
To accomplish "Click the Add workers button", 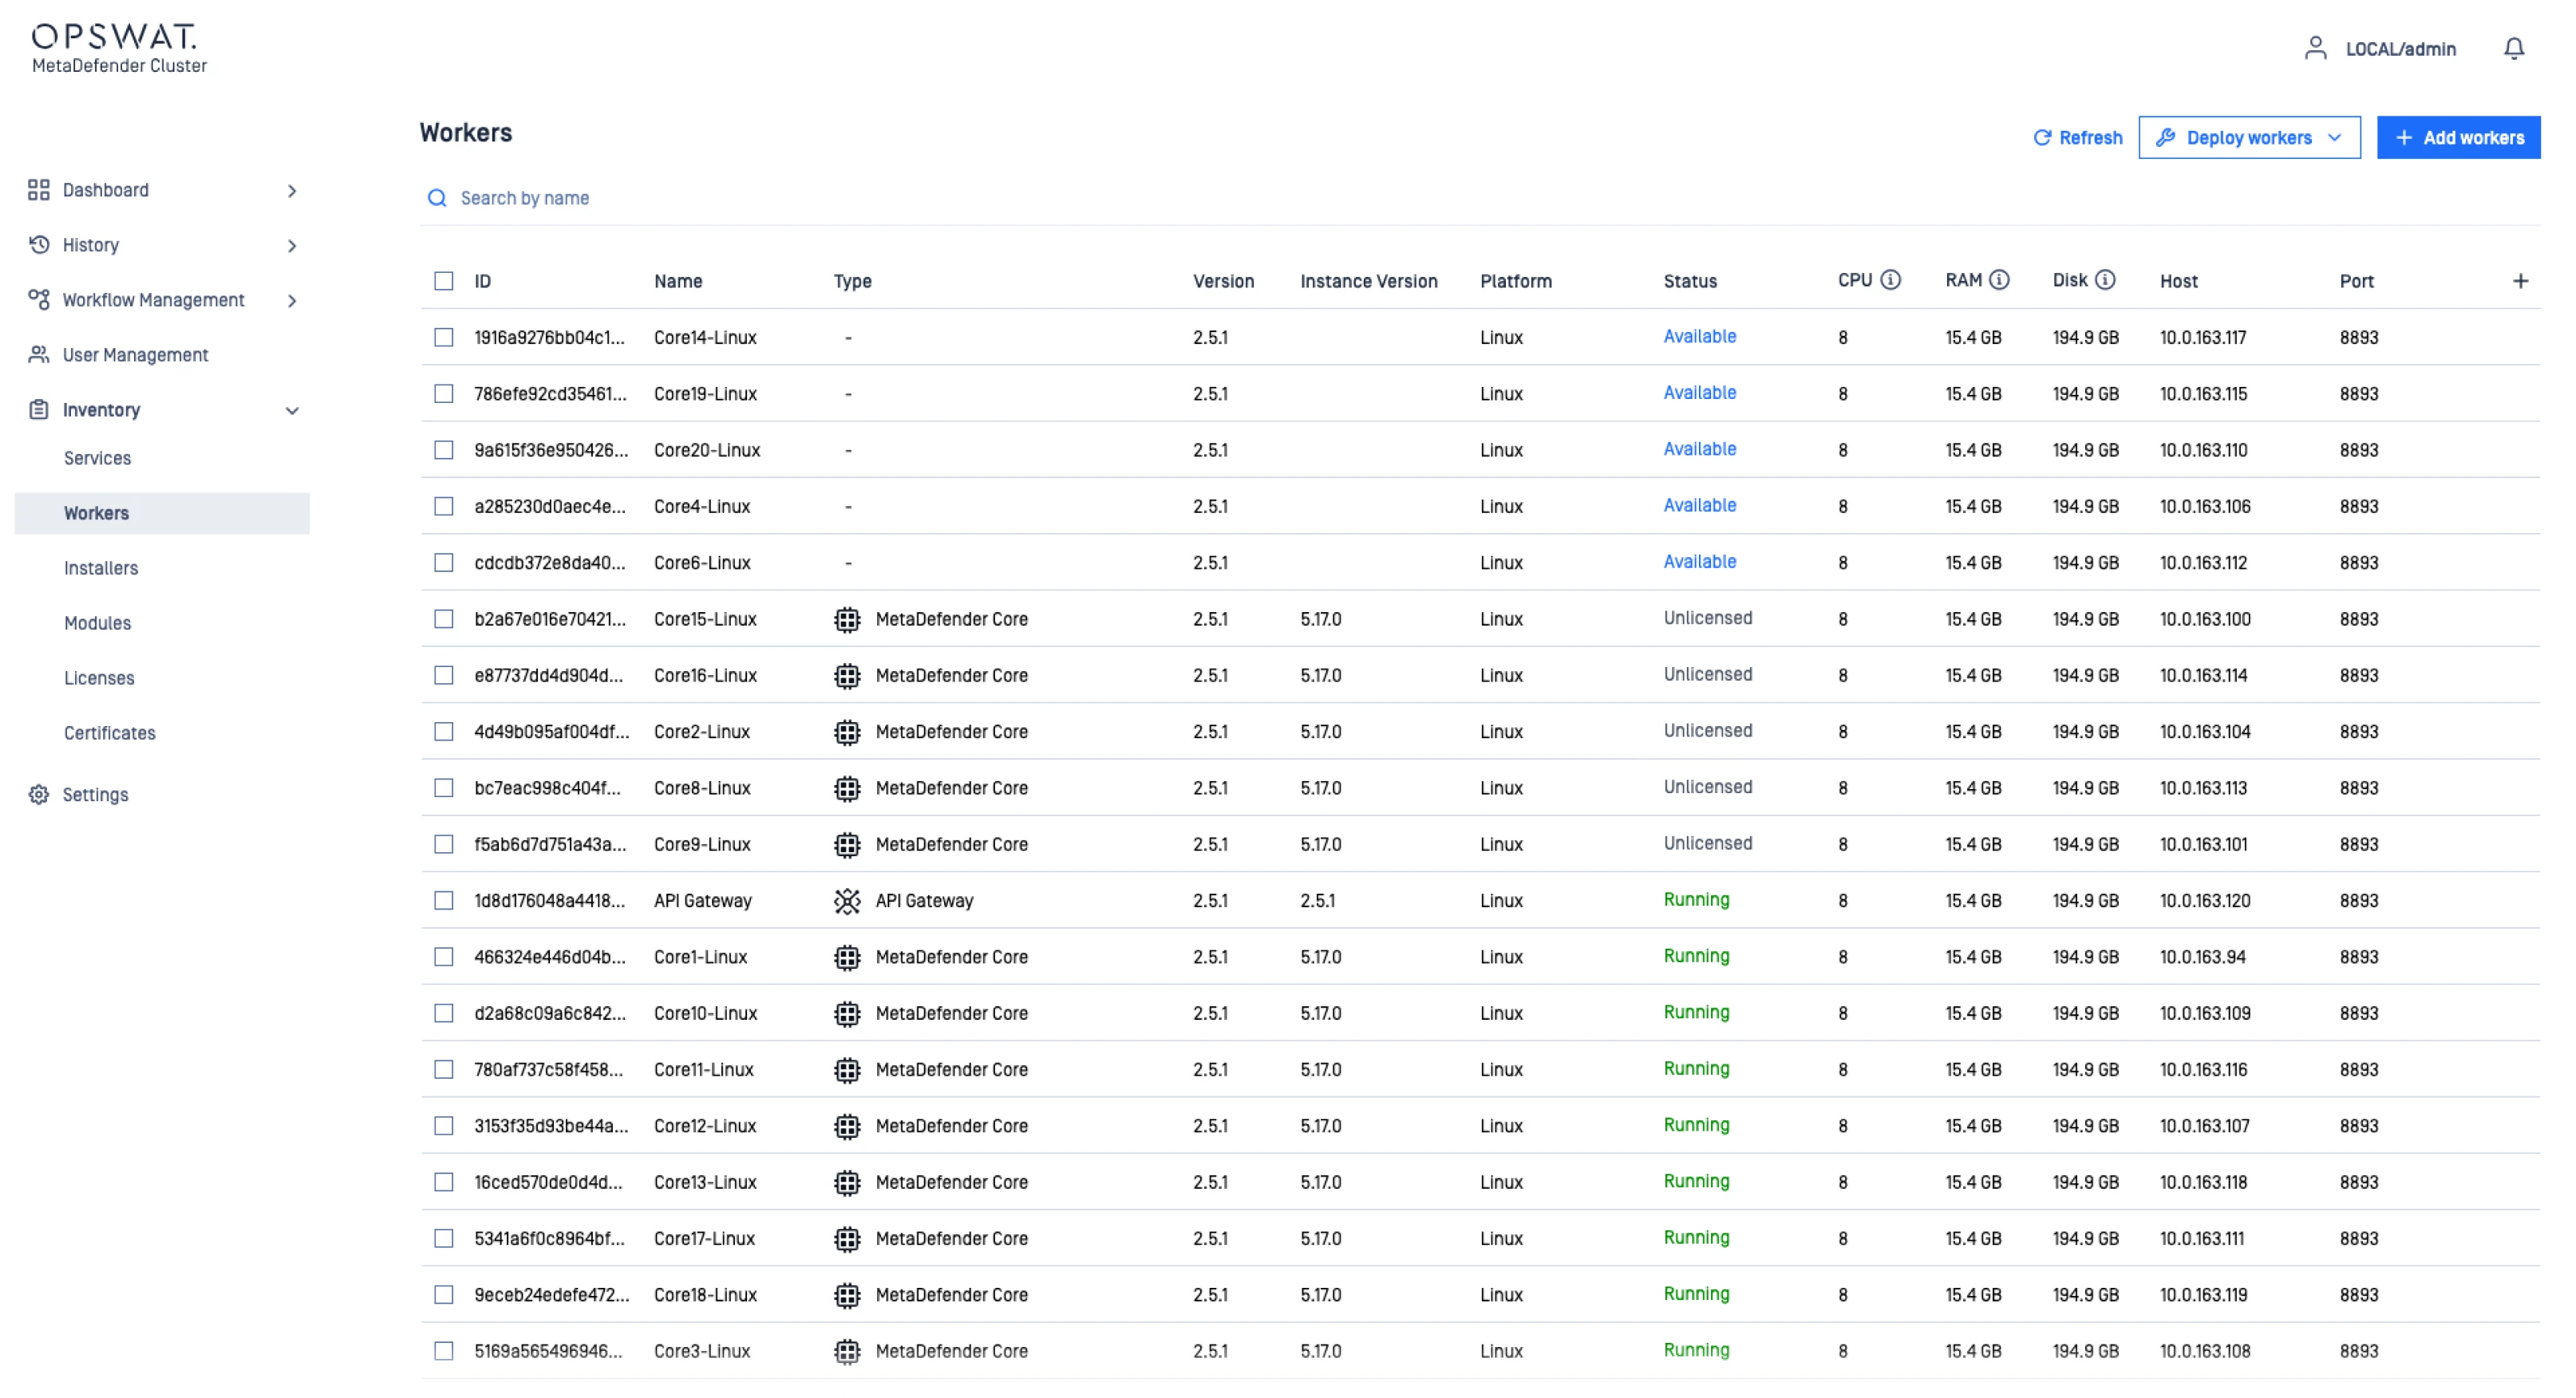I will point(2458,138).
